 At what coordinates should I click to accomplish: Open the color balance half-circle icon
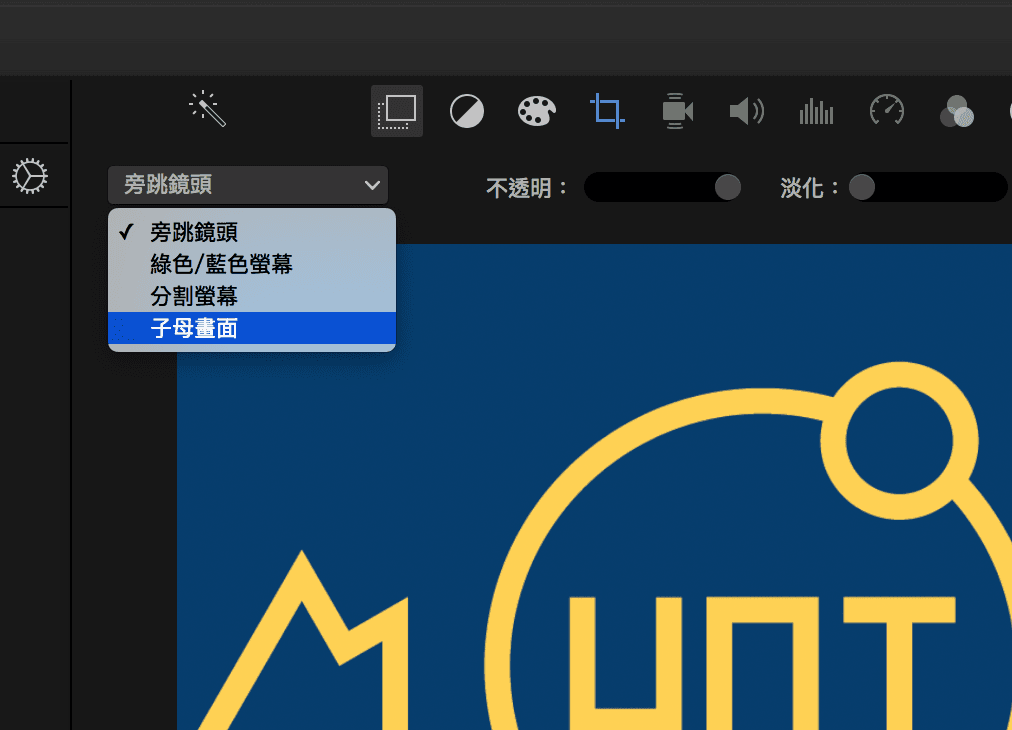(467, 111)
